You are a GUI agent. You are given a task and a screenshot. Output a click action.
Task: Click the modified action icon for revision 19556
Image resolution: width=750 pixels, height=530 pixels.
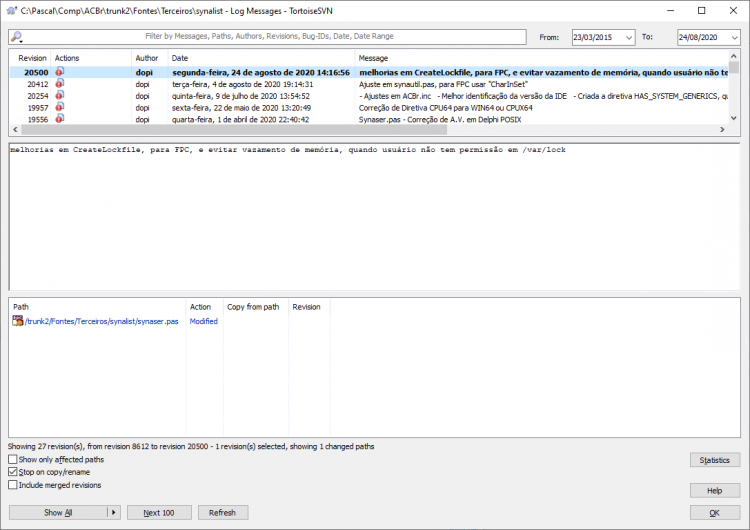pos(59,119)
